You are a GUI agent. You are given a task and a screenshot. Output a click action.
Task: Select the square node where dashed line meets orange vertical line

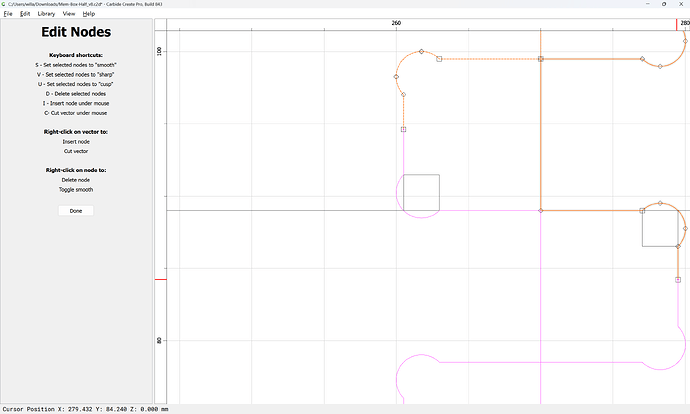[x=541, y=59]
